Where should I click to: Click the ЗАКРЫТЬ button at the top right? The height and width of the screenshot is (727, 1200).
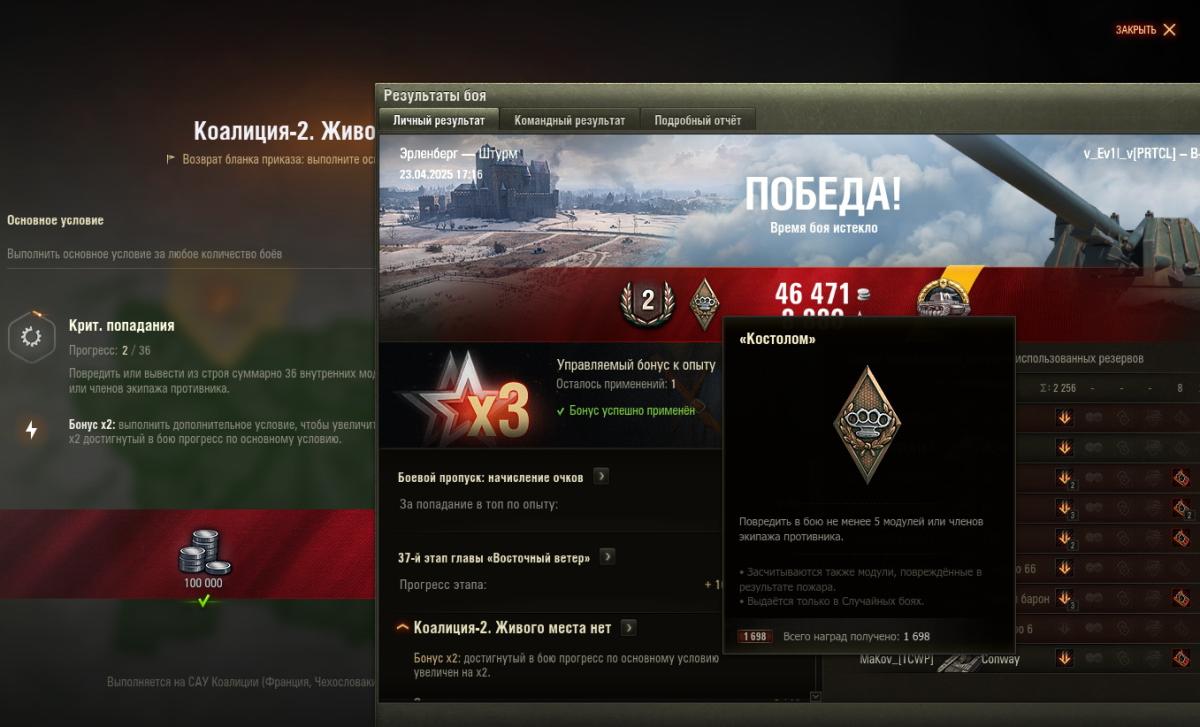coord(1146,30)
